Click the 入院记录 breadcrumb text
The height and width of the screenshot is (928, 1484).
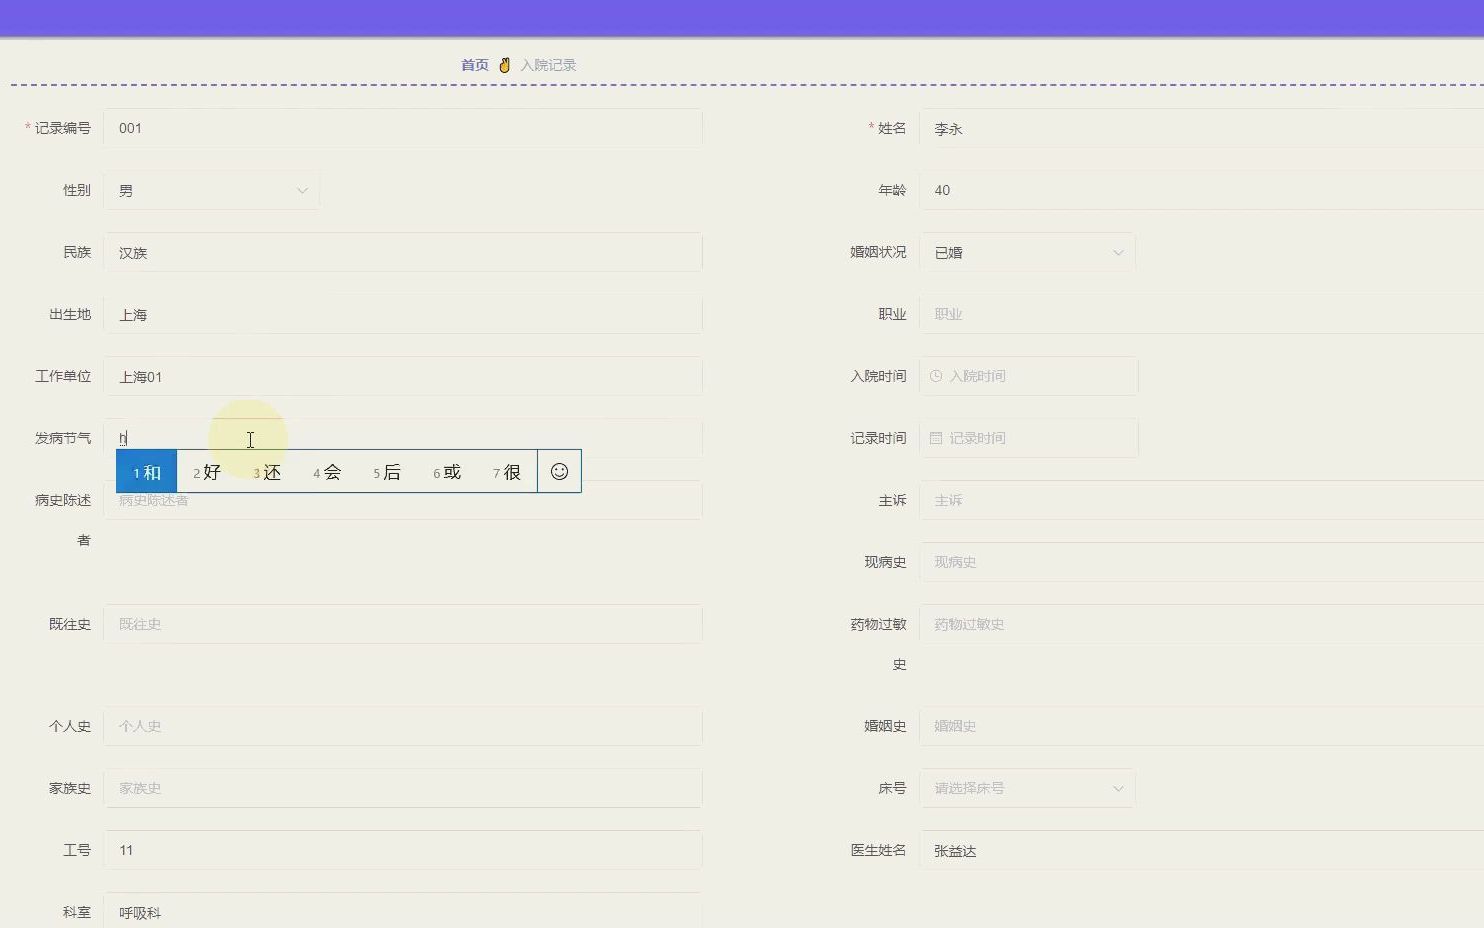(x=548, y=65)
